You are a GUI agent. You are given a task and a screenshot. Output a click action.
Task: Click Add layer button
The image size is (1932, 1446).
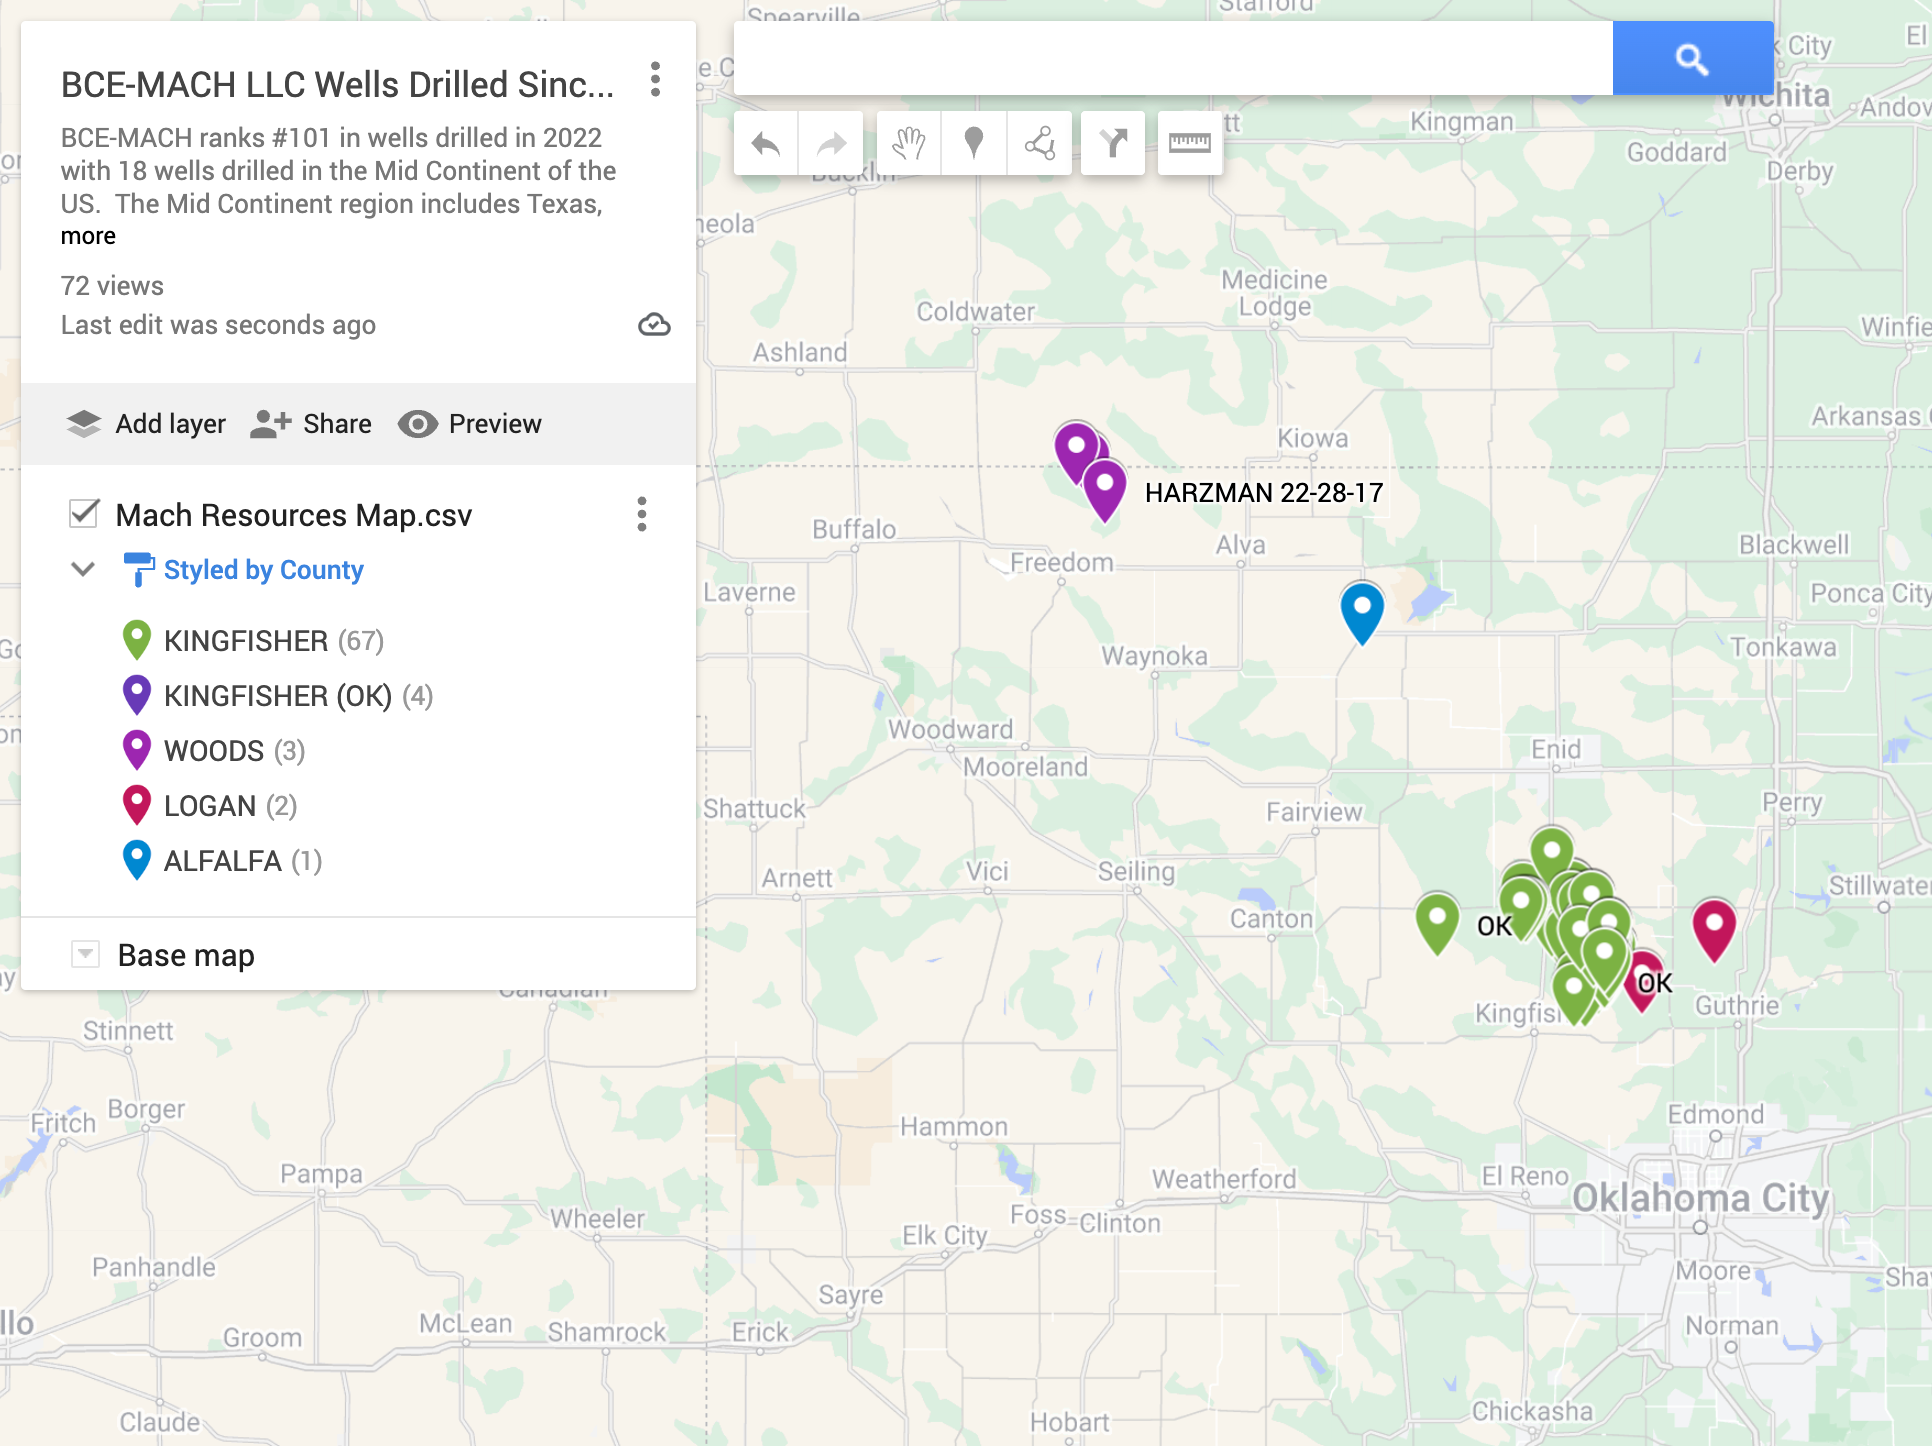[x=146, y=424]
